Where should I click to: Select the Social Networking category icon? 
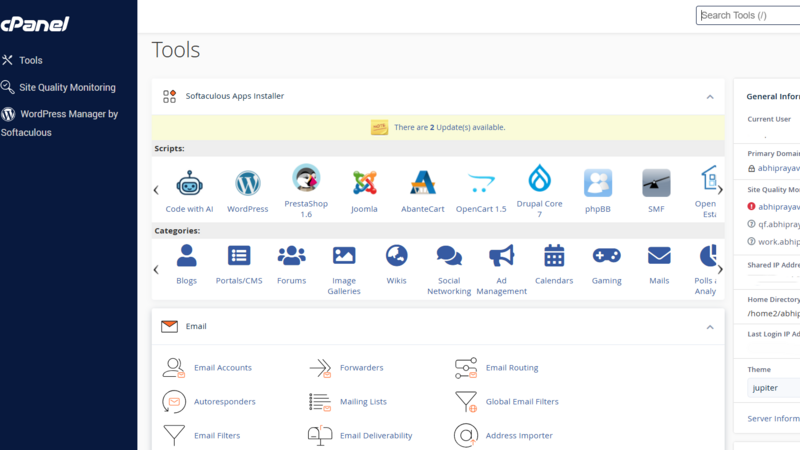[449, 255]
